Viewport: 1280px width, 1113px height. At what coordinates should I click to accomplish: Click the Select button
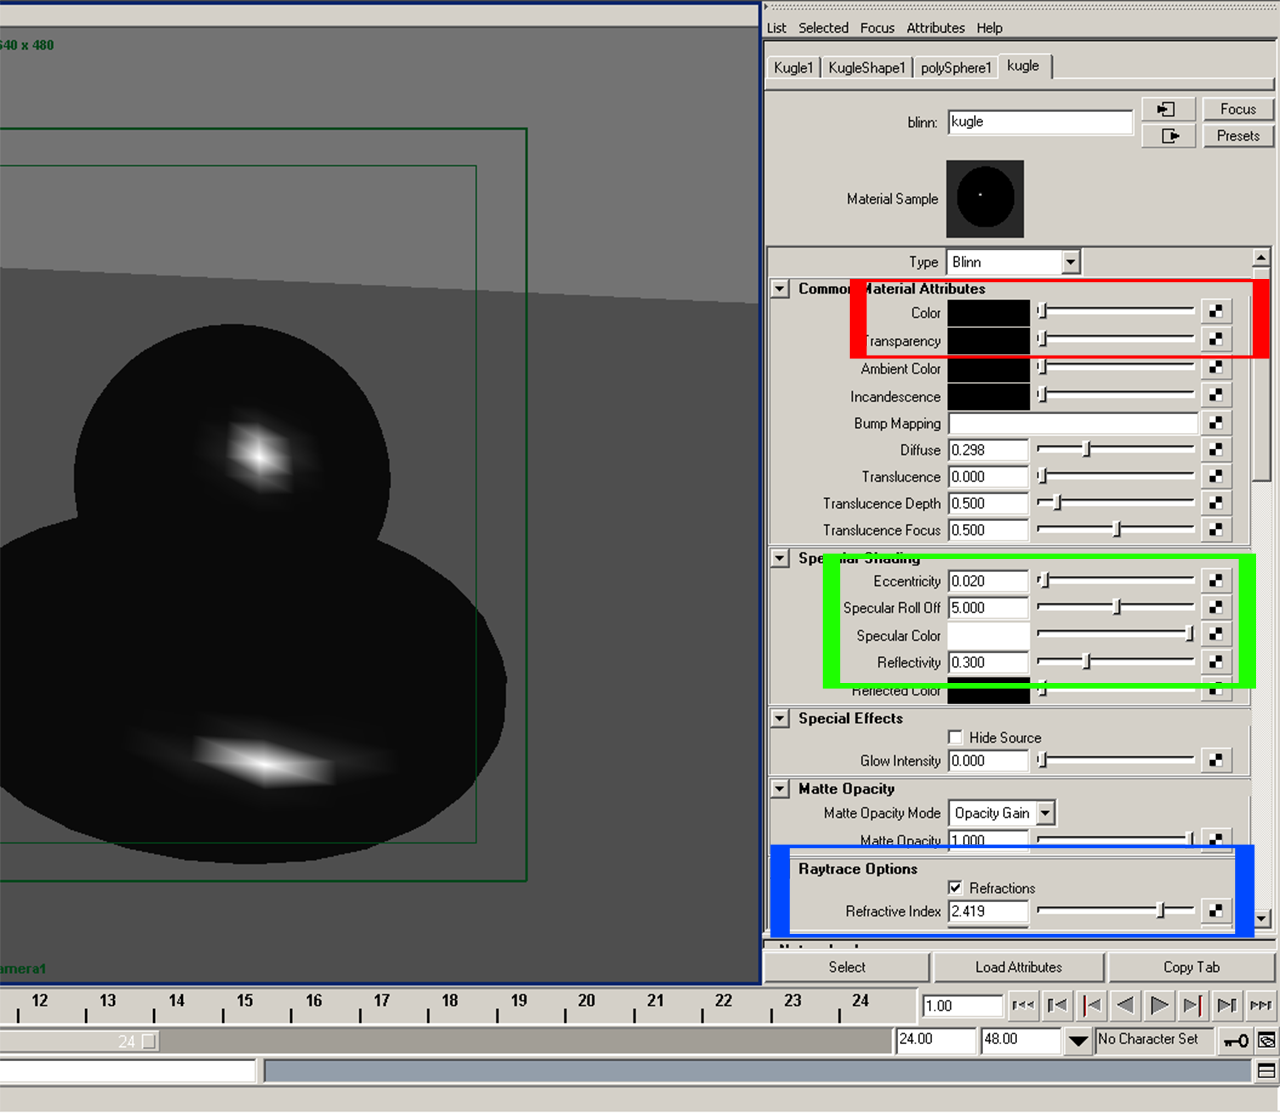click(847, 967)
